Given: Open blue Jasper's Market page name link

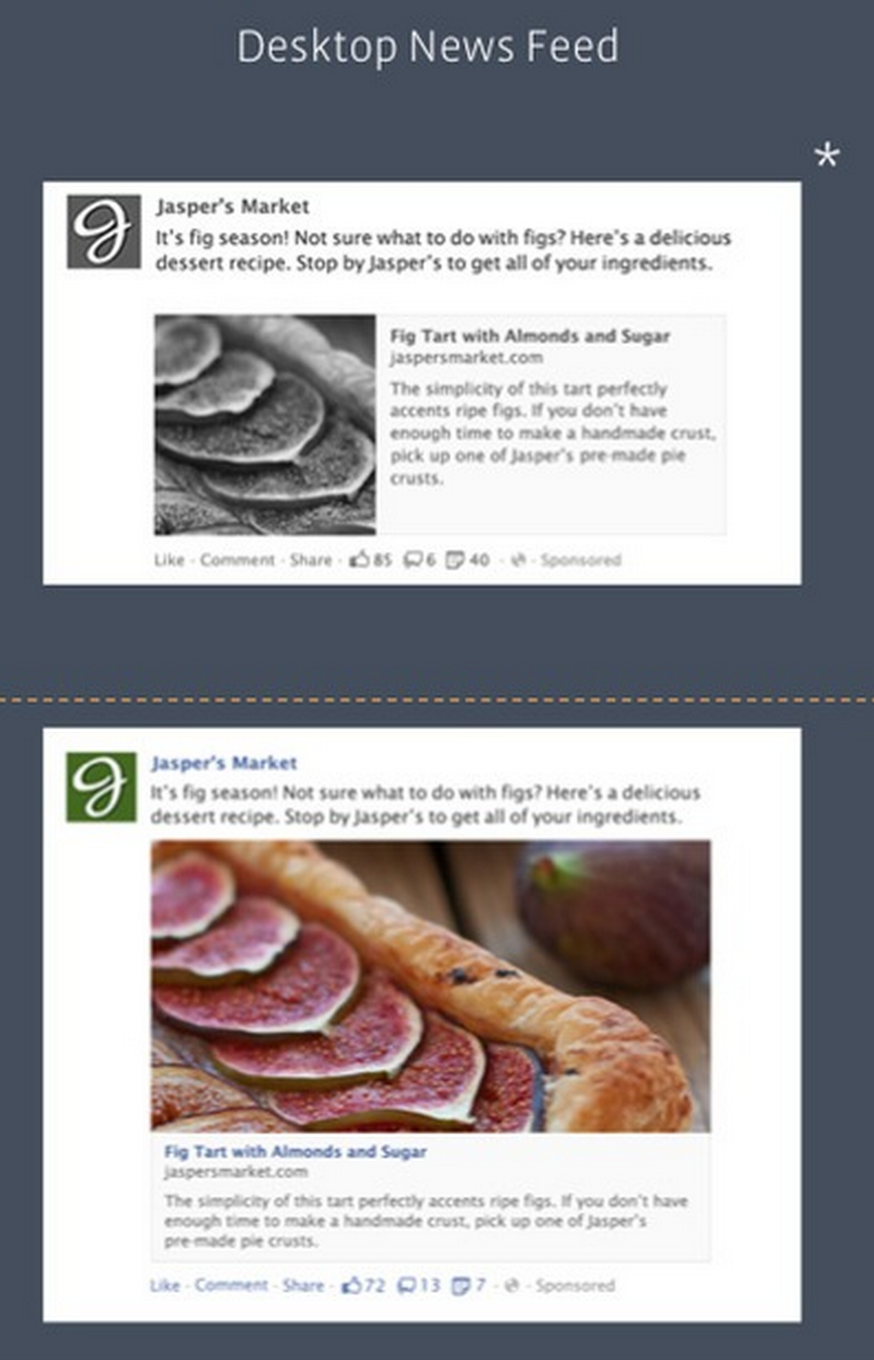Looking at the screenshot, I should tap(224, 763).
